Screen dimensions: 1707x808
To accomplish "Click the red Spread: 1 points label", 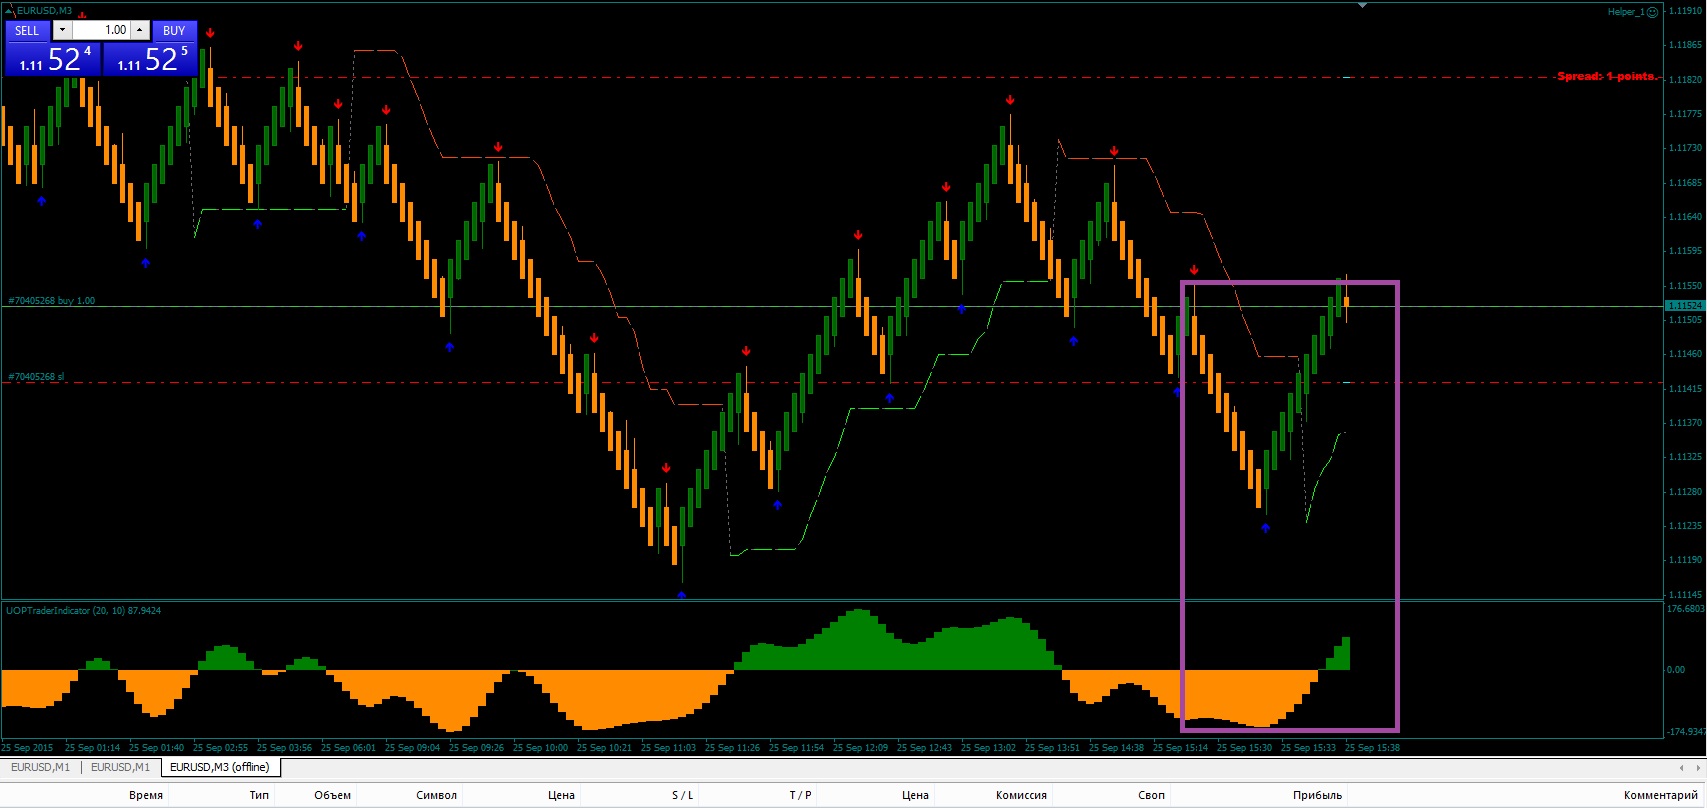I will coord(1605,76).
